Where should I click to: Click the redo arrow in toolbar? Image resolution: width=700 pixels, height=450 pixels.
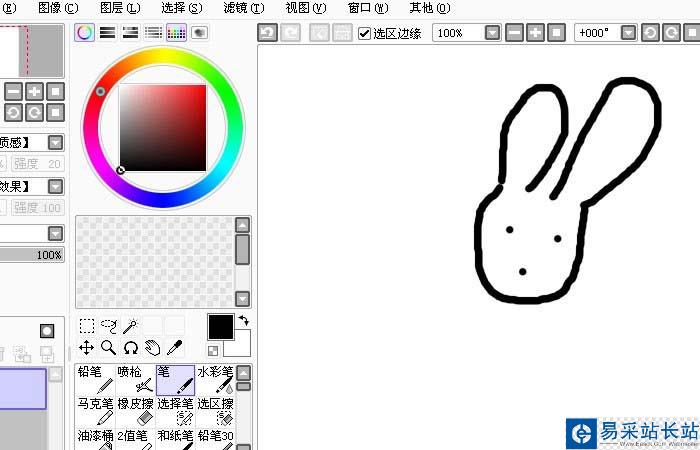pos(290,33)
